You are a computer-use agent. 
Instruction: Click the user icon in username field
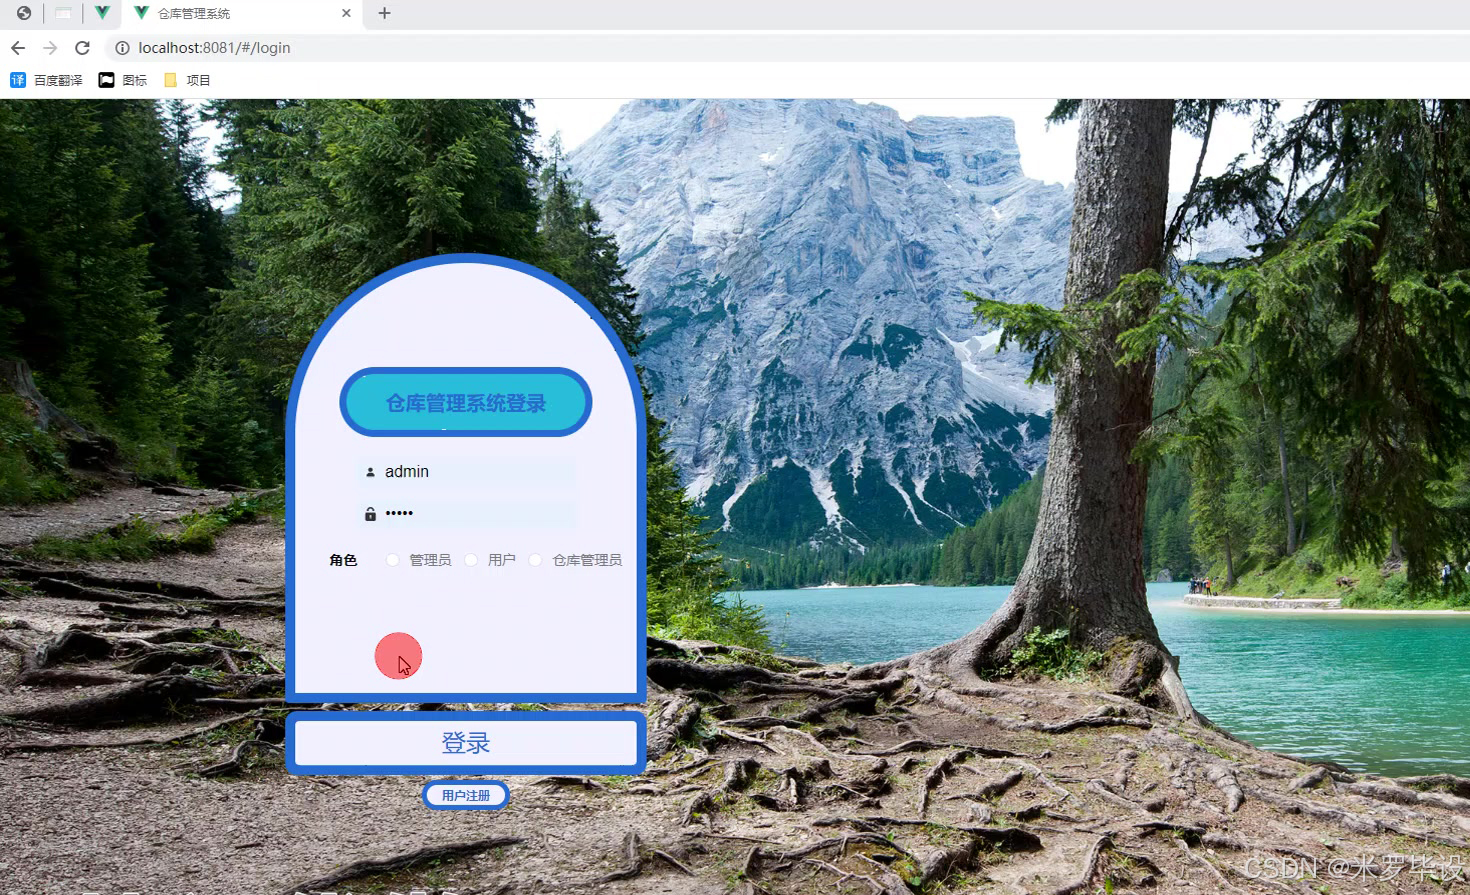pyautogui.click(x=370, y=472)
